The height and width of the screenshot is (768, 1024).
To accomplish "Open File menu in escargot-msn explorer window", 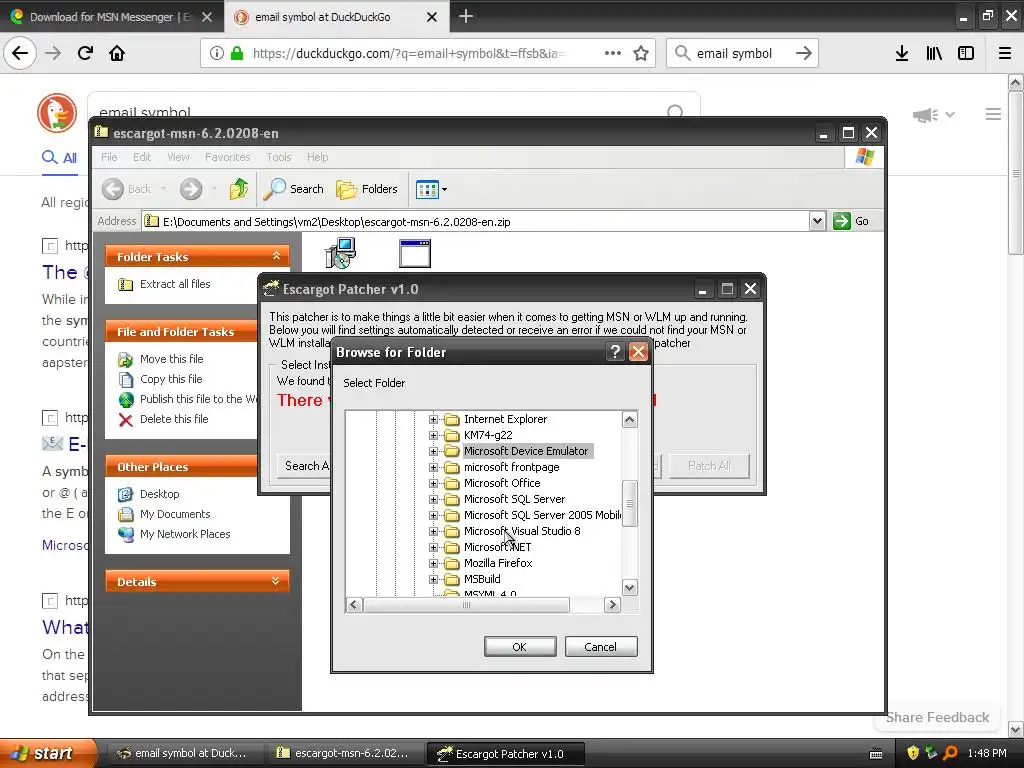I will (x=109, y=157).
